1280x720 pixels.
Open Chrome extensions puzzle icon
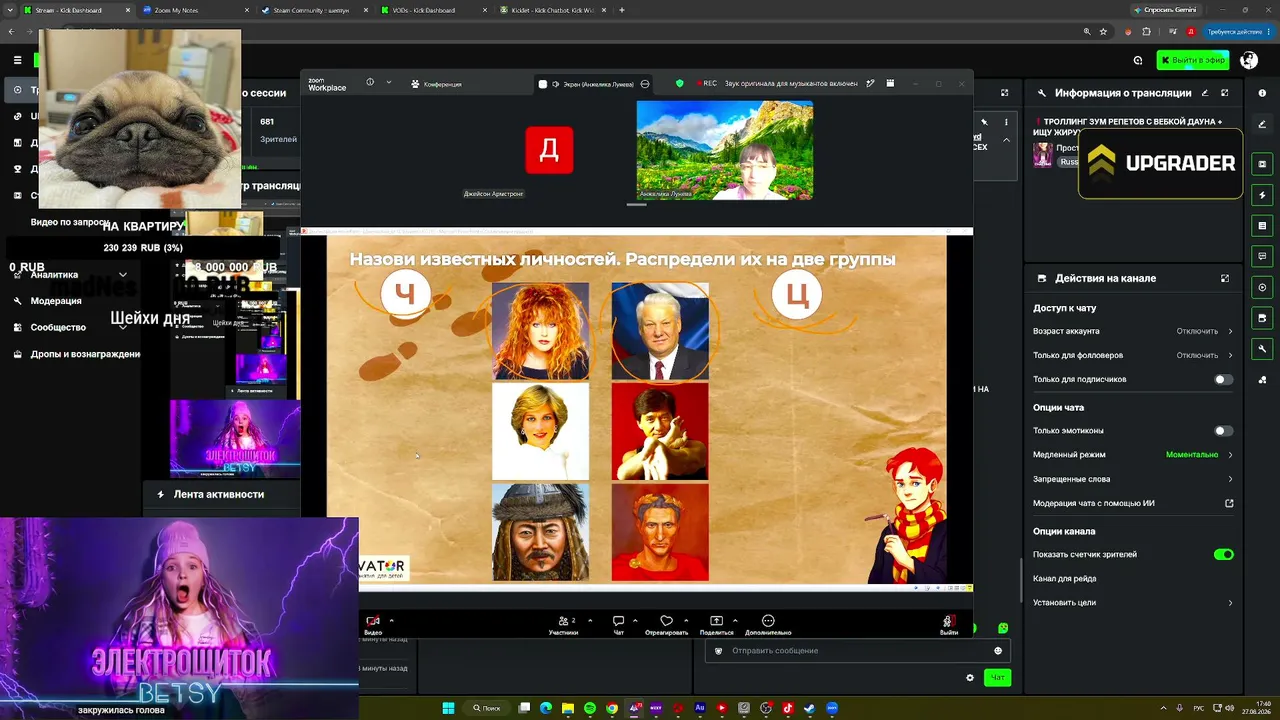1146,32
